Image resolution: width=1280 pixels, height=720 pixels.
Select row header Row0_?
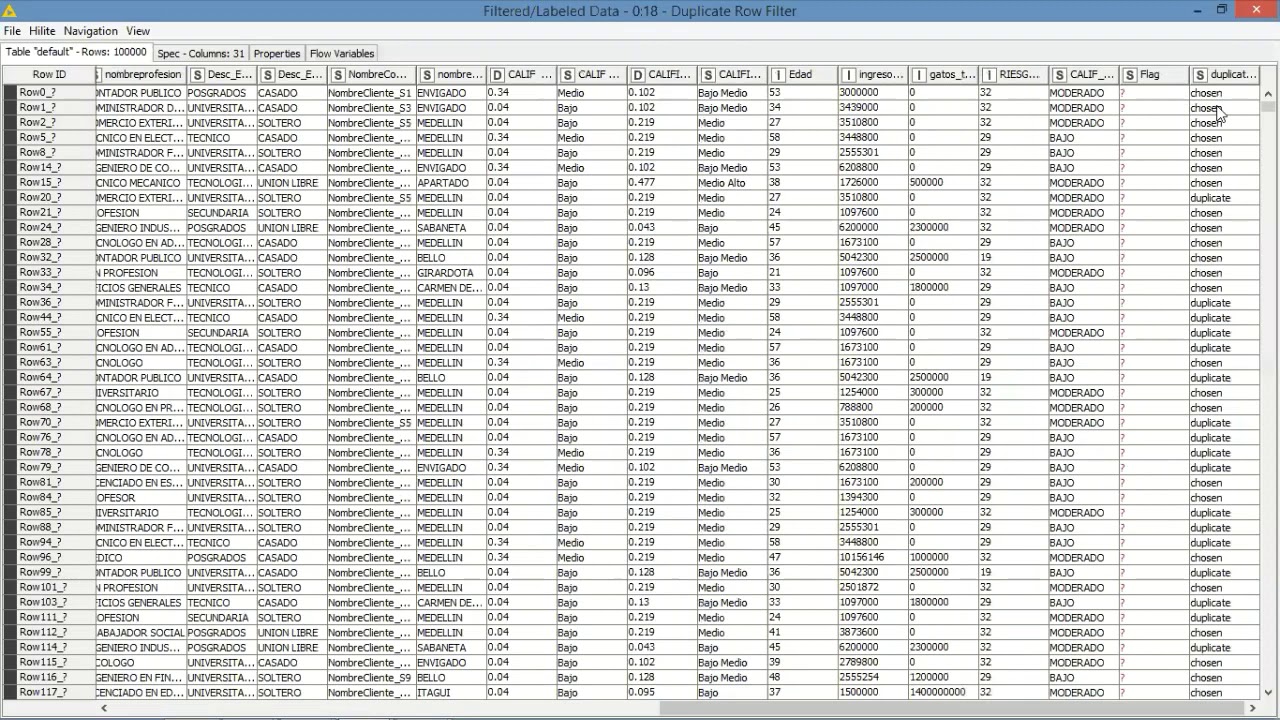pyautogui.click(x=49, y=93)
